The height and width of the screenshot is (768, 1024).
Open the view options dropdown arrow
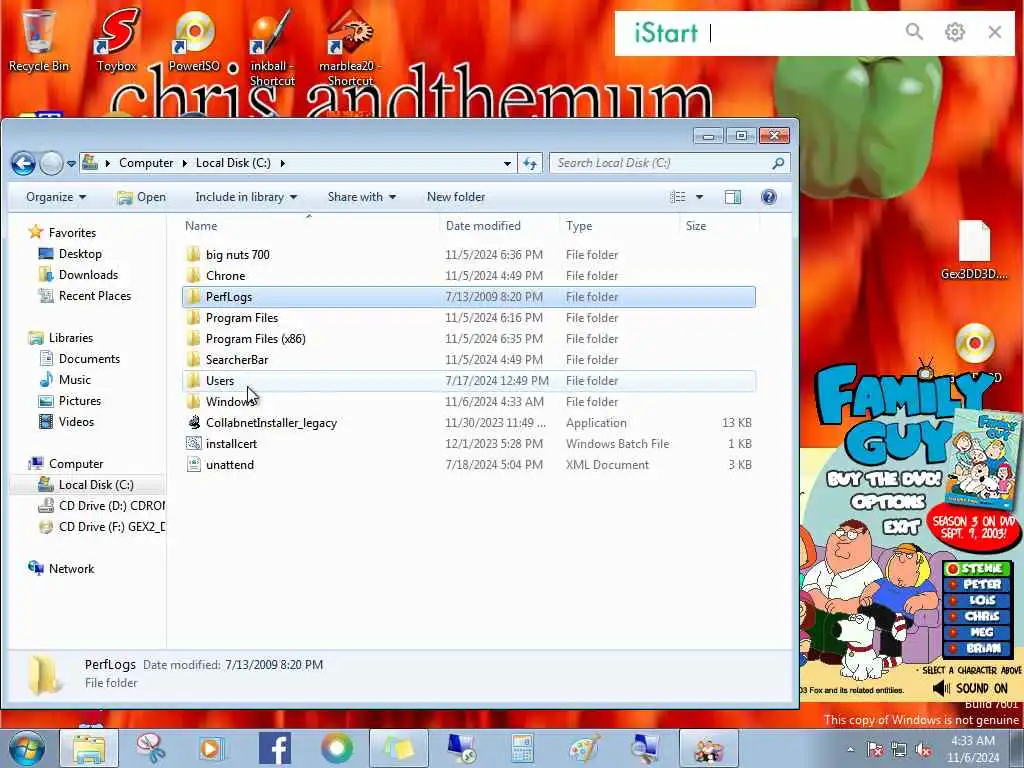(x=699, y=197)
